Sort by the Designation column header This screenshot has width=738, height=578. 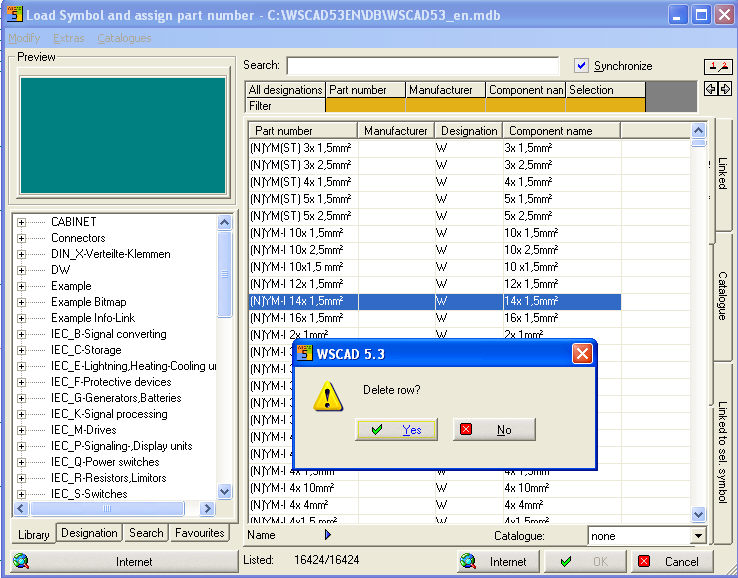click(x=469, y=131)
